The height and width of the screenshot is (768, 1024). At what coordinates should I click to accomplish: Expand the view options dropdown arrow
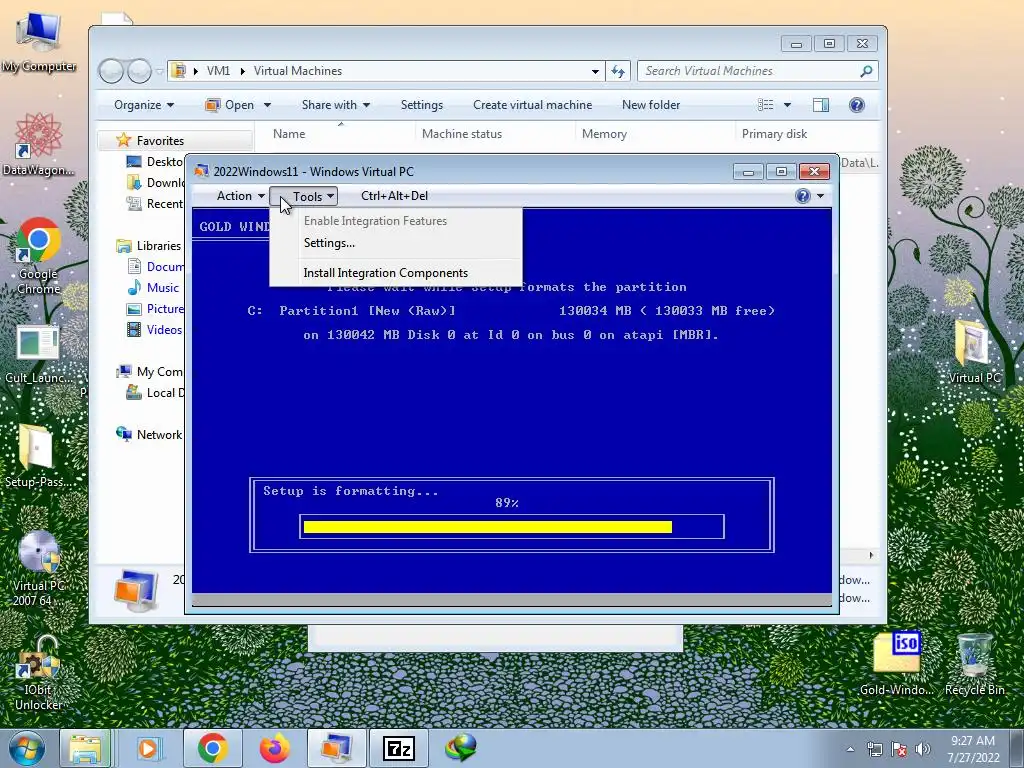(x=787, y=105)
